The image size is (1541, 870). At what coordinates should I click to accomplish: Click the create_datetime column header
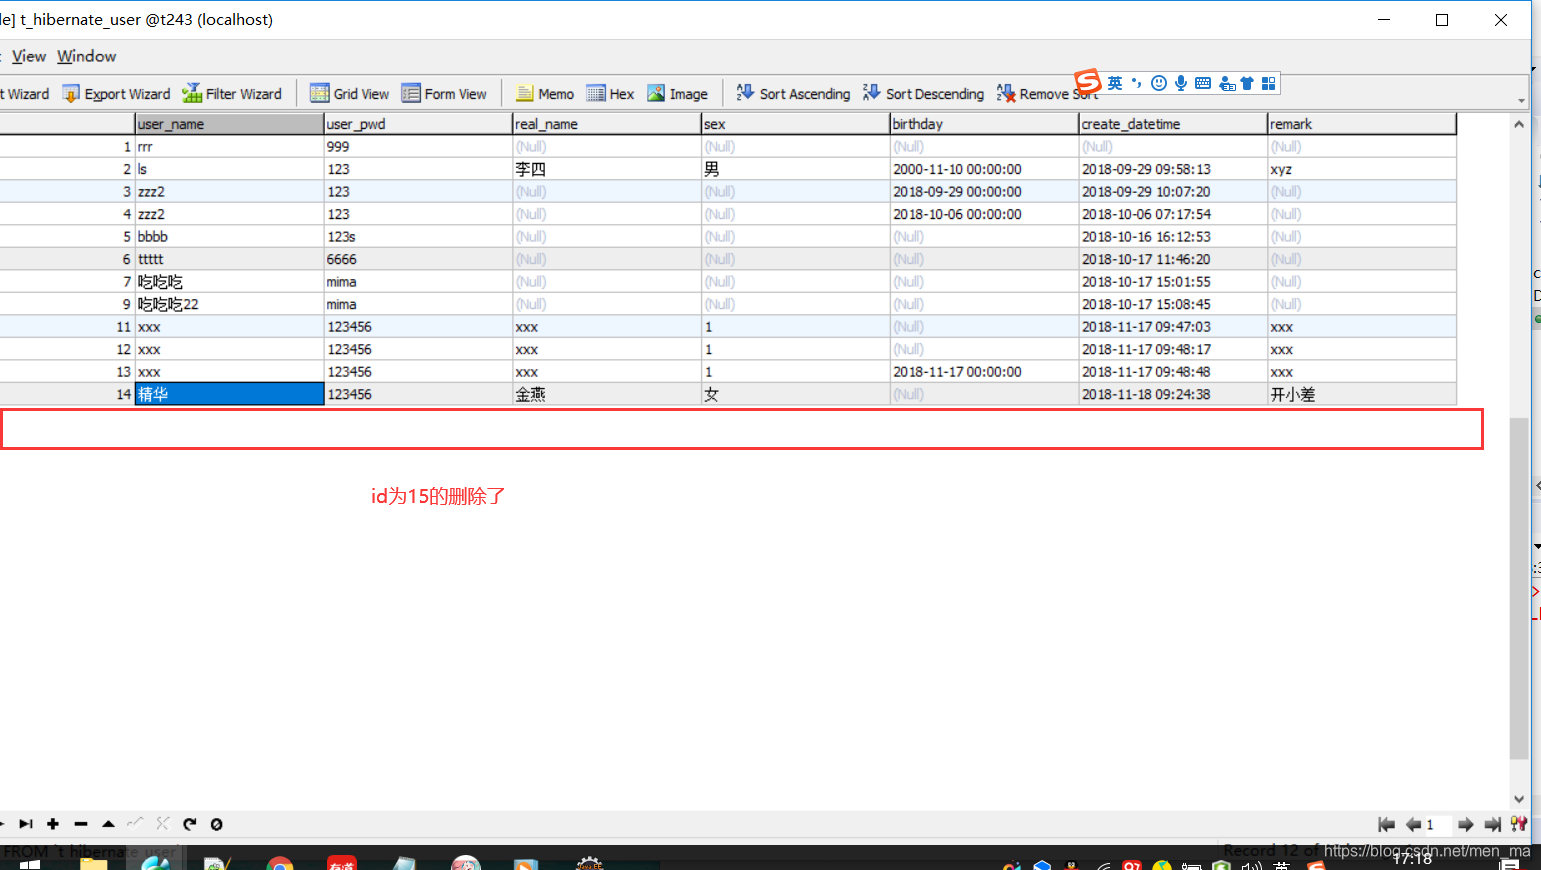click(1173, 124)
